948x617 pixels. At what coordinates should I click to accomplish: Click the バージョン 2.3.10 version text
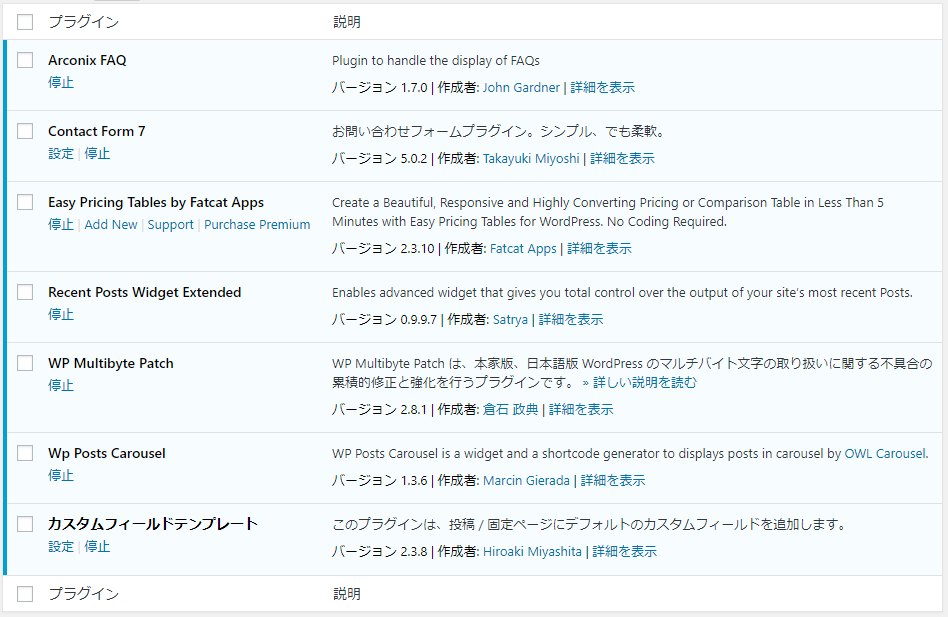point(383,248)
